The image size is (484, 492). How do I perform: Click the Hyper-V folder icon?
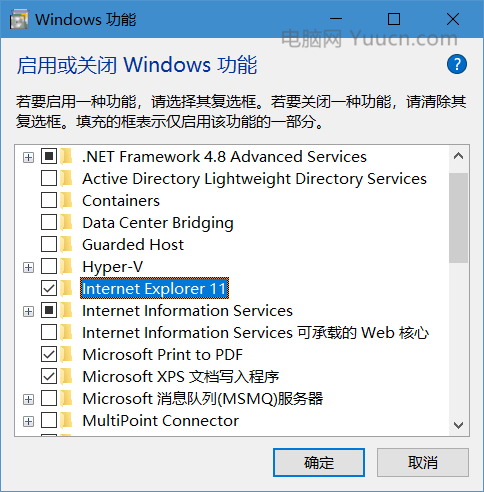67,267
